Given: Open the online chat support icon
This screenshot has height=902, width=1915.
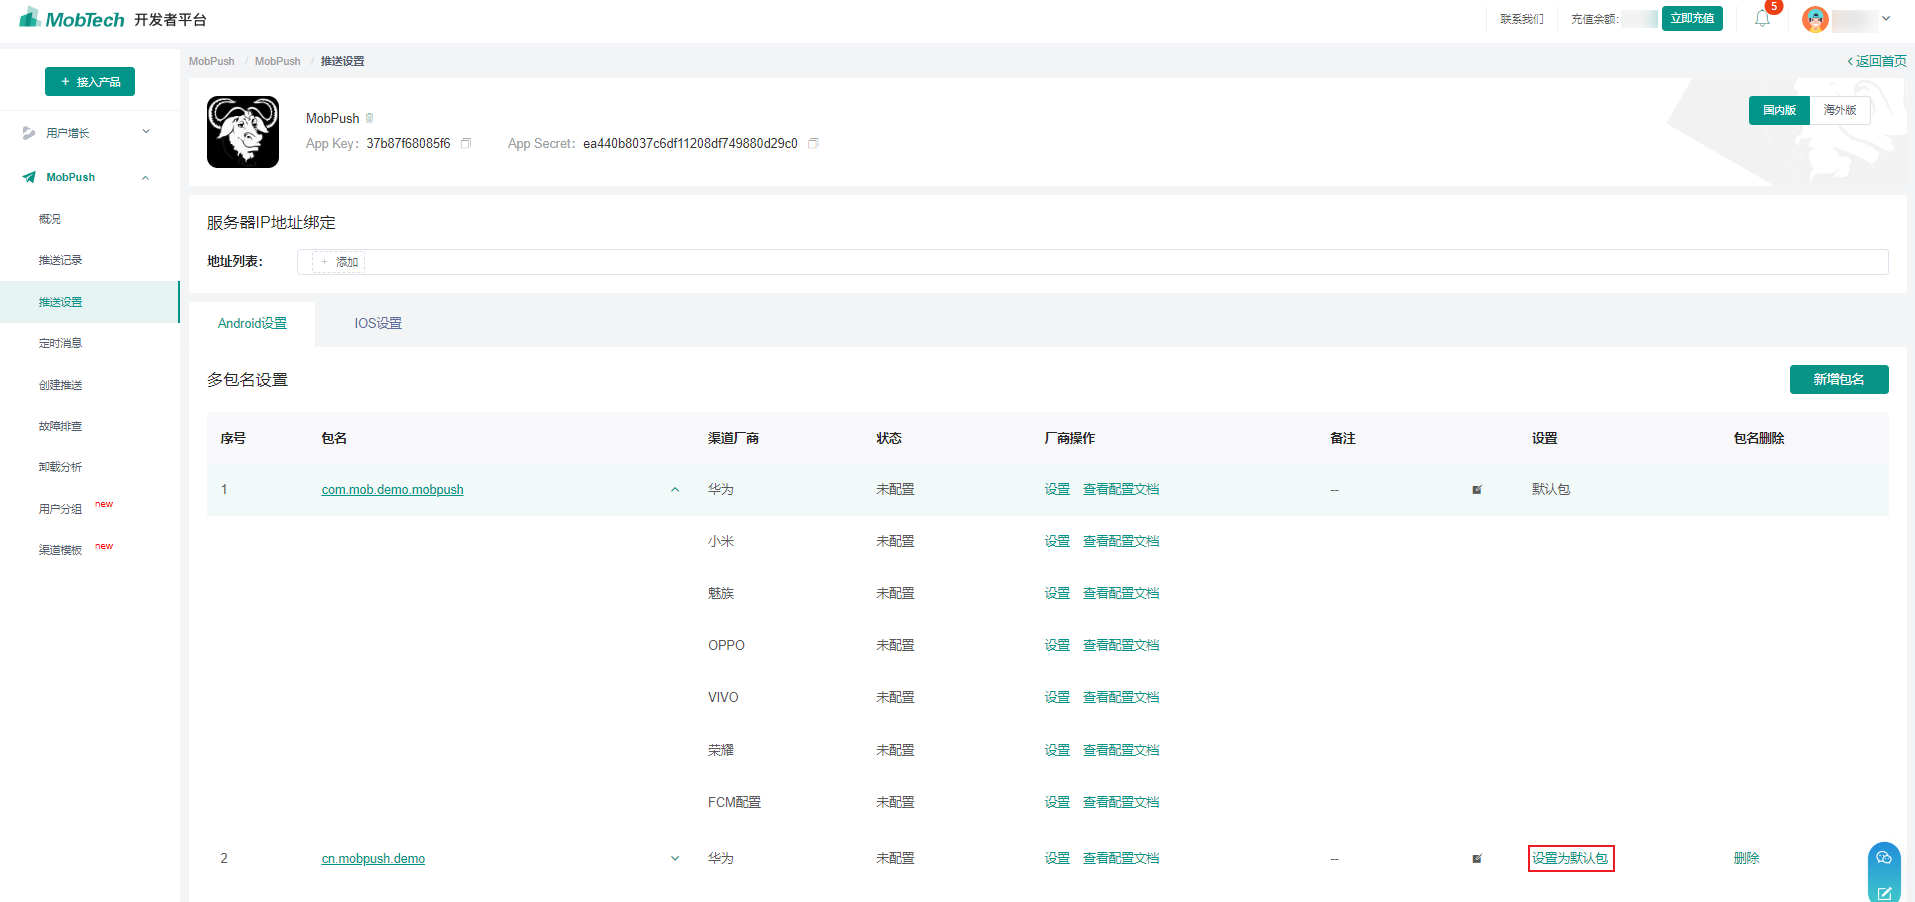Looking at the screenshot, I should (x=1884, y=858).
